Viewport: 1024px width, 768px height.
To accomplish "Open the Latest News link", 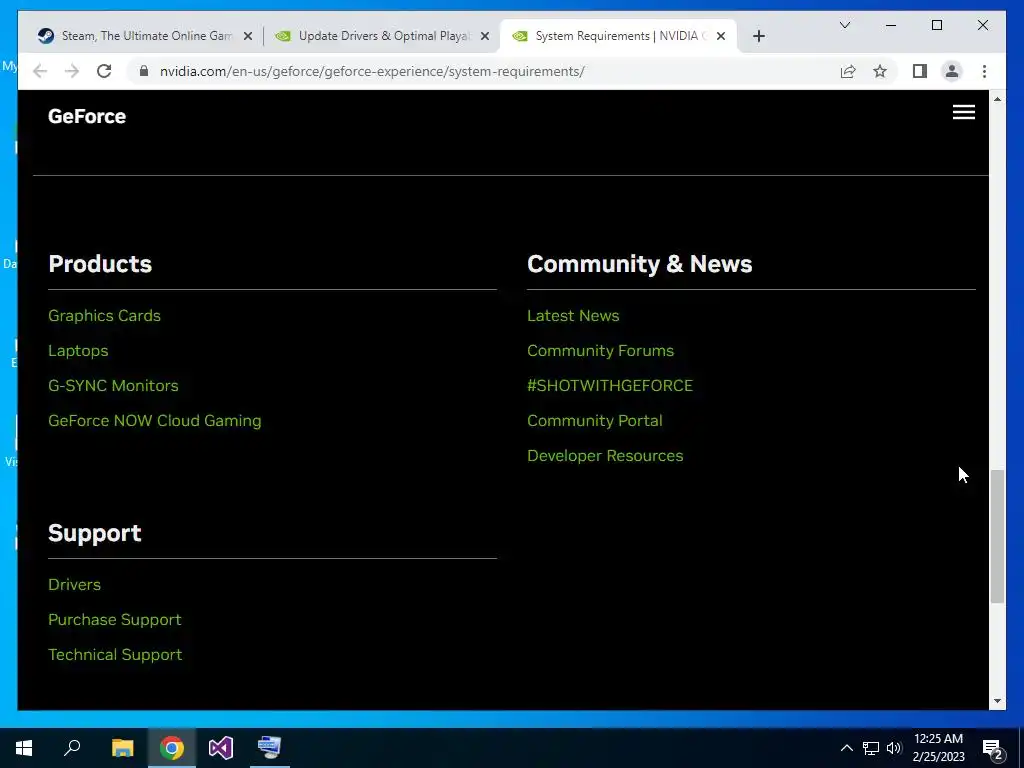I will (x=573, y=315).
